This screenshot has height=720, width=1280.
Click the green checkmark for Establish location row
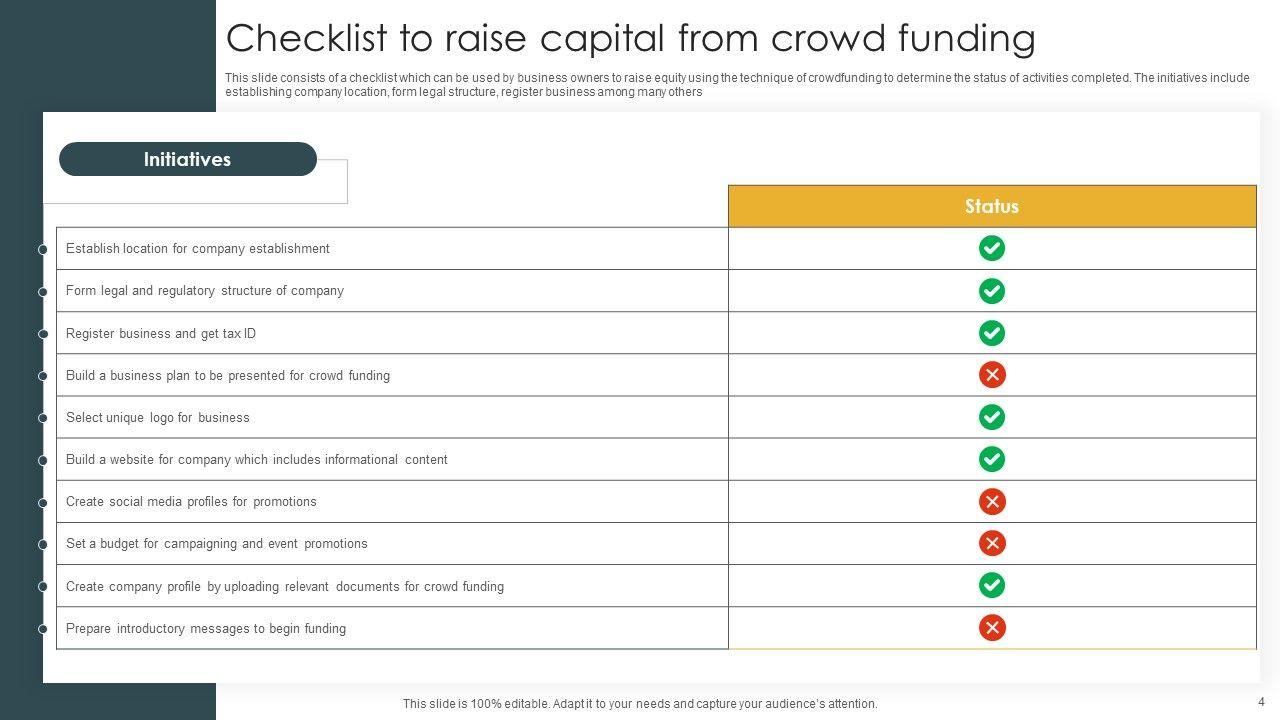tap(991, 248)
